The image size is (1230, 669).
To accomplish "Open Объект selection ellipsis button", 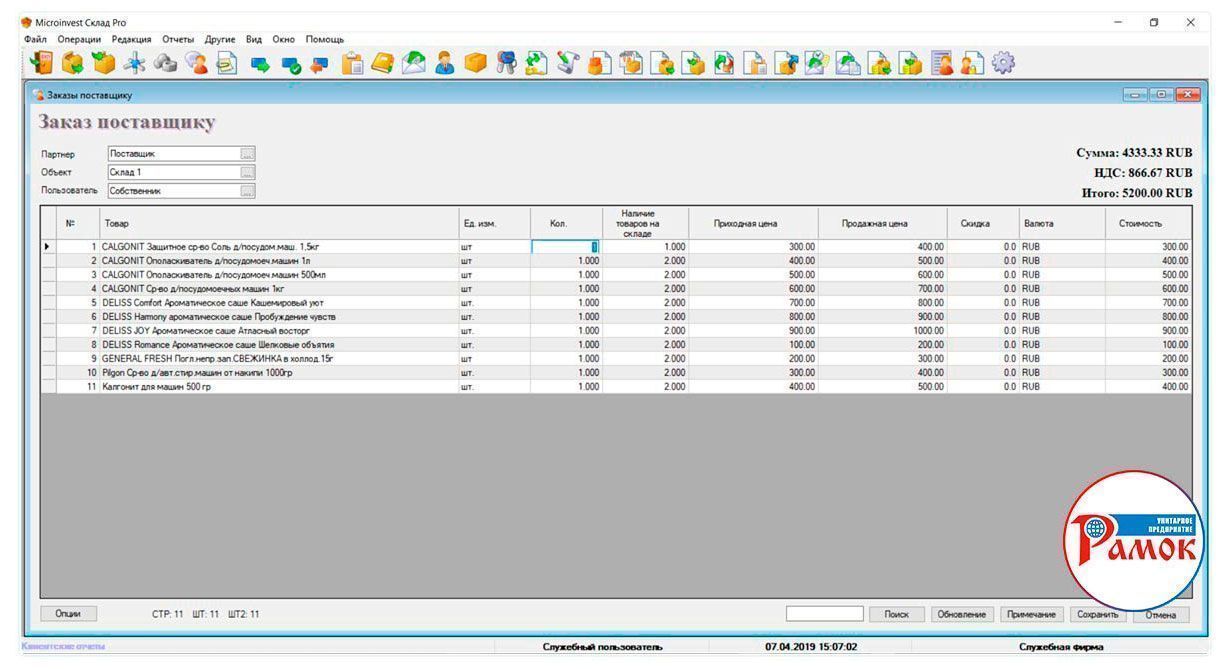I will coord(247,172).
